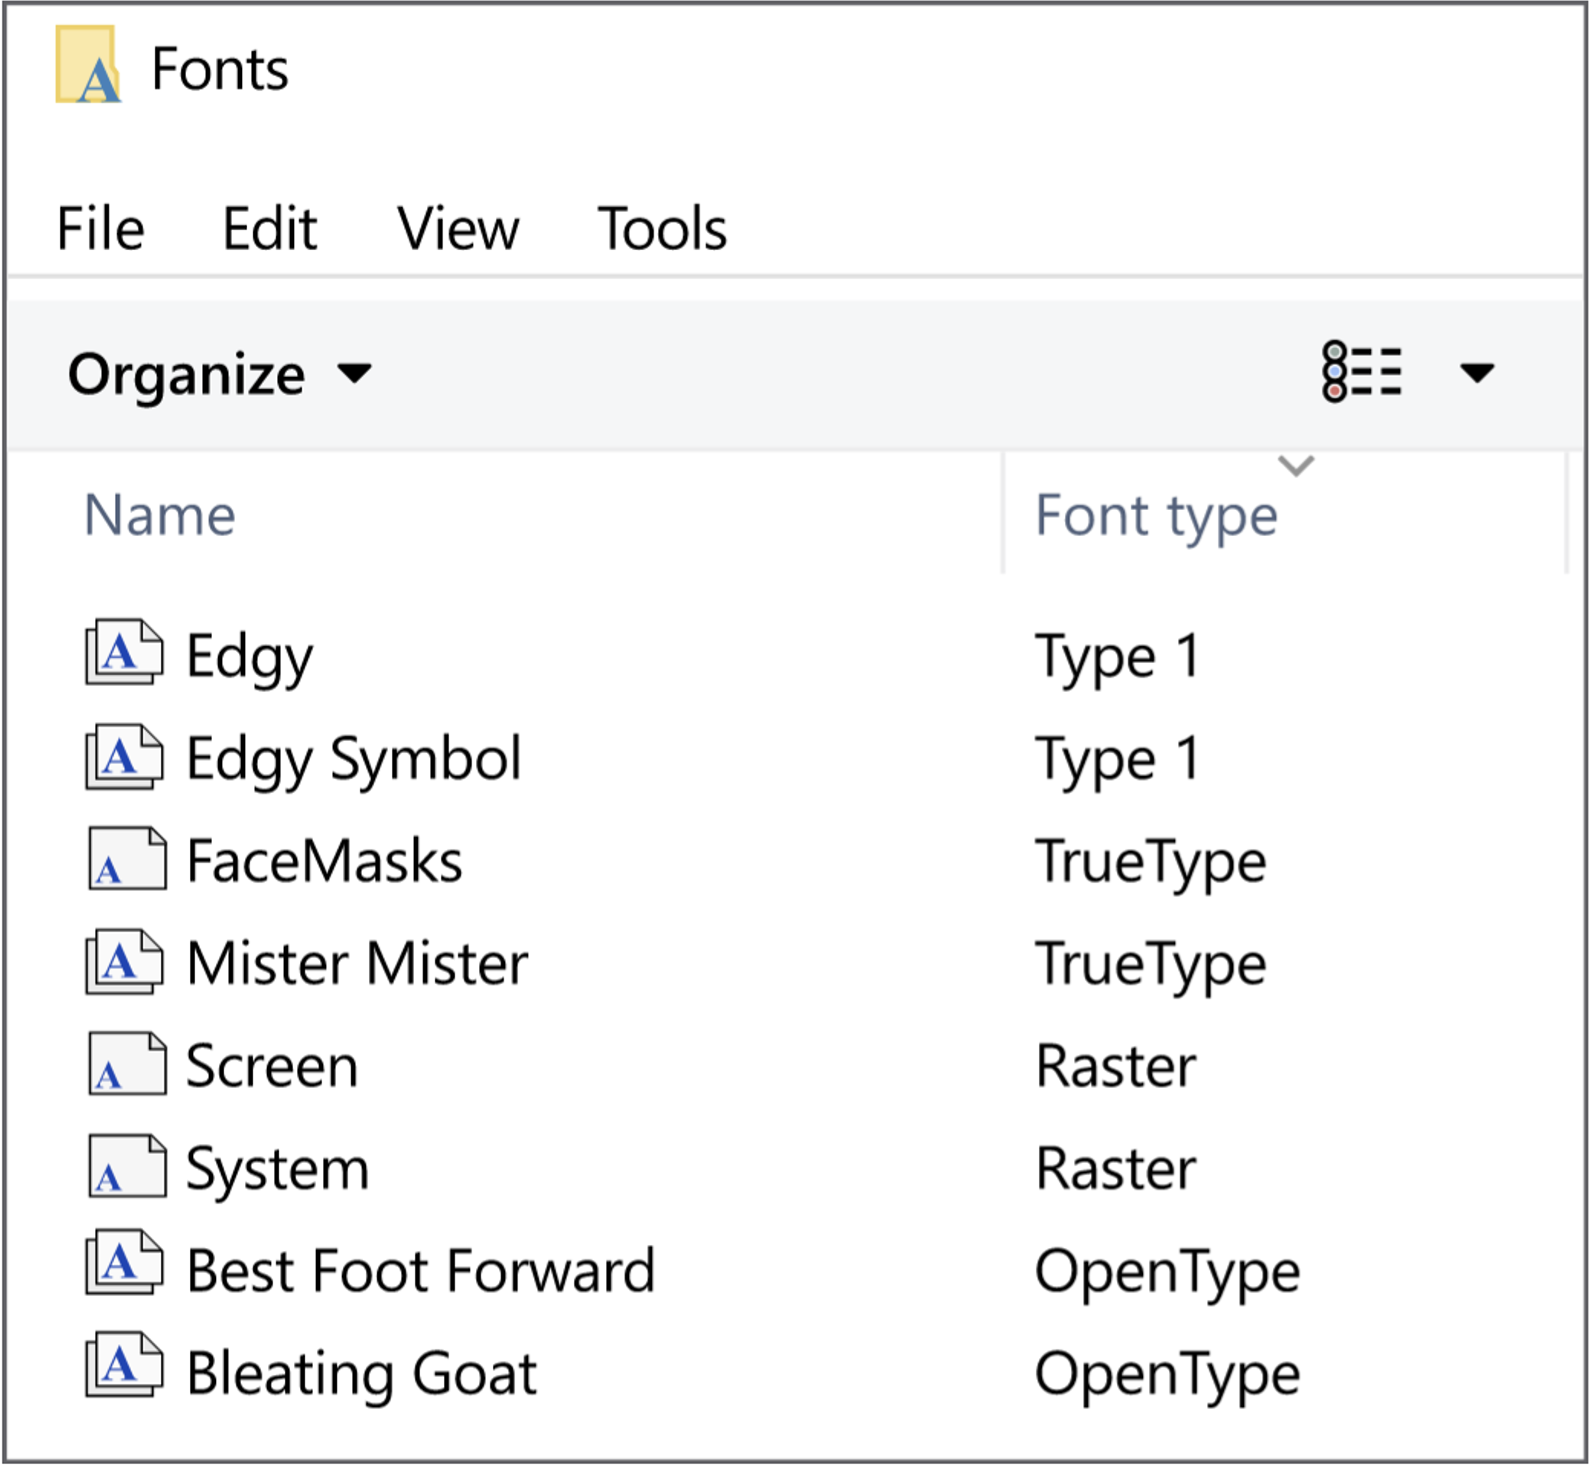This screenshot has width=1592, height=1468.
Task: Select the Bleating Goat font name
Action: [362, 1373]
